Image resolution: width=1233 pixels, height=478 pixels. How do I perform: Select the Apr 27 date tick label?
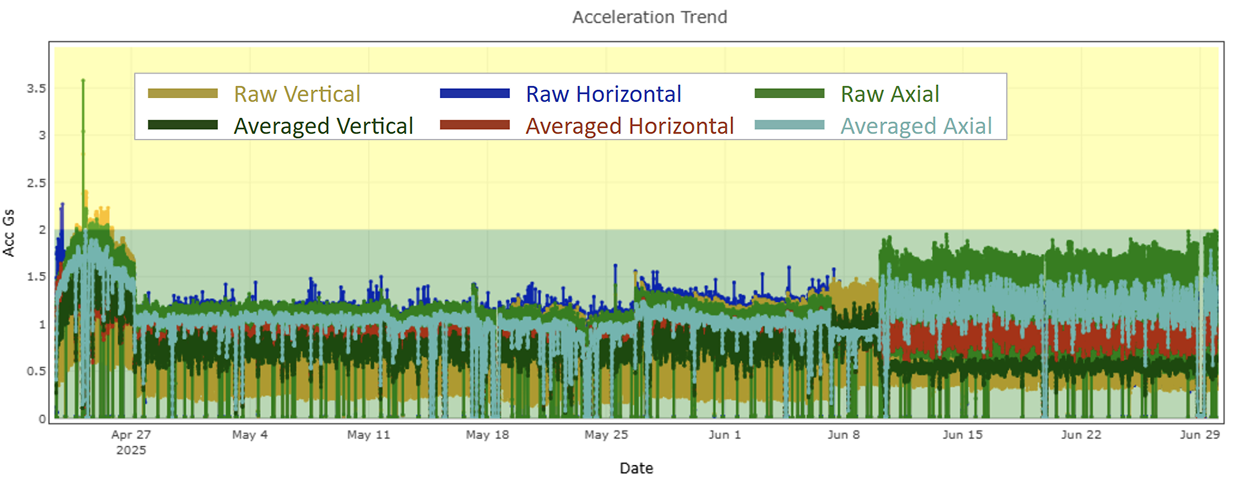131,435
